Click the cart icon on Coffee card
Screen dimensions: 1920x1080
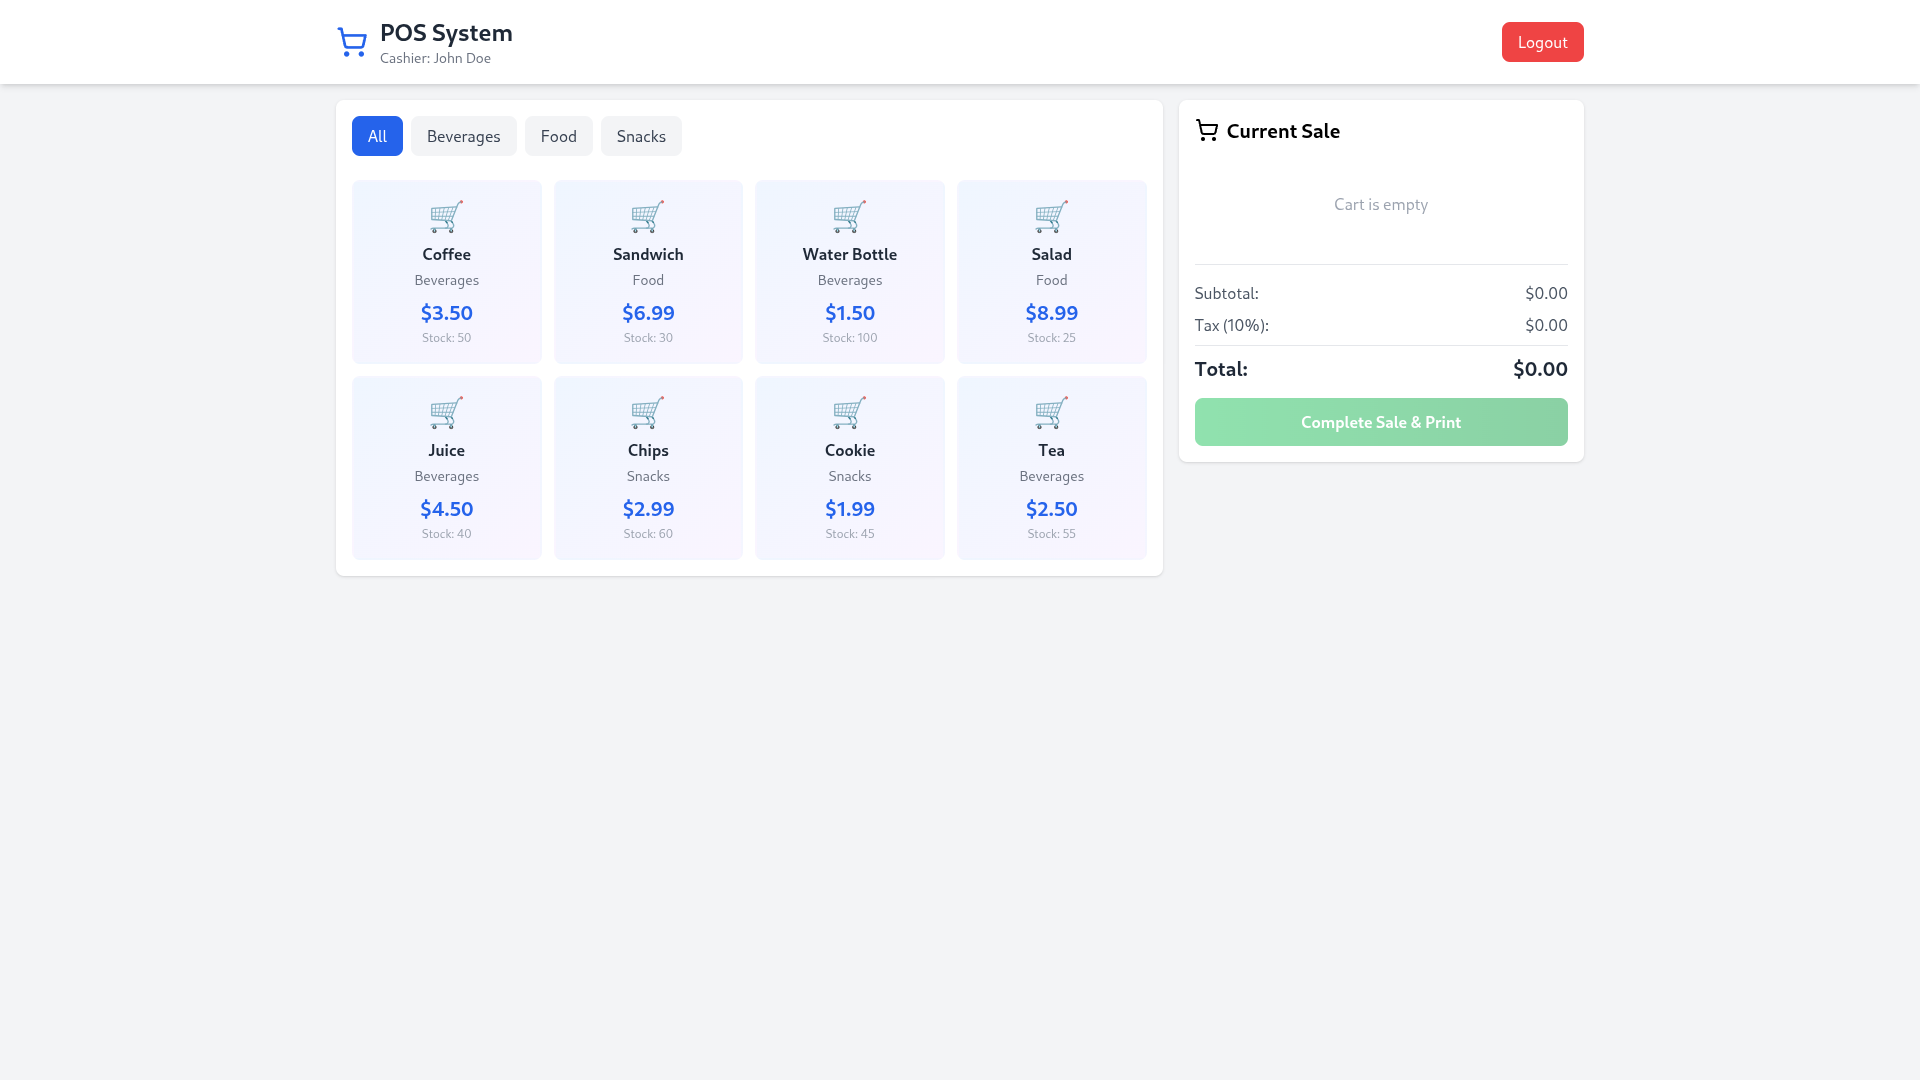tap(446, 216)
